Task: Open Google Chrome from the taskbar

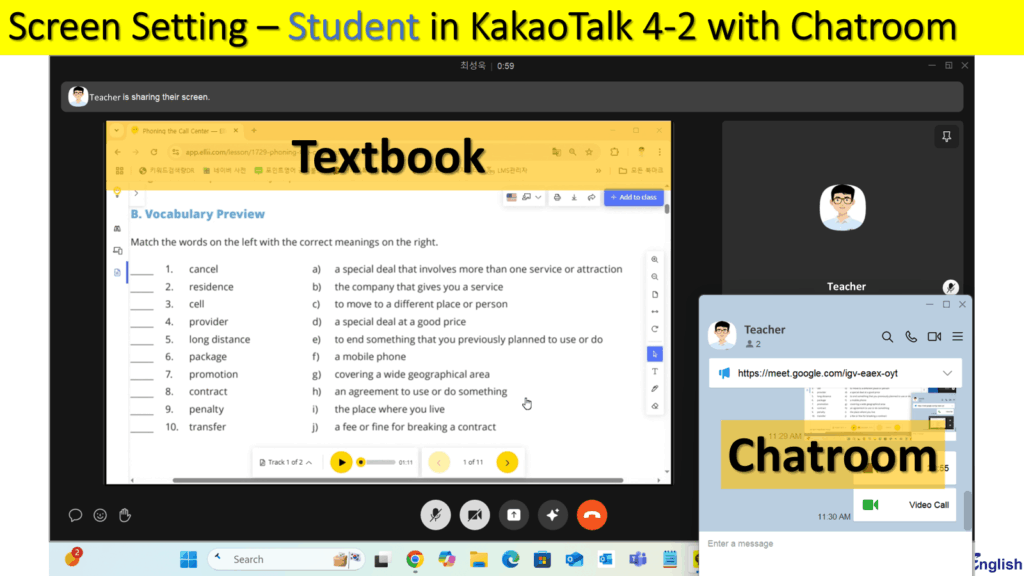Action: [415, 560]
